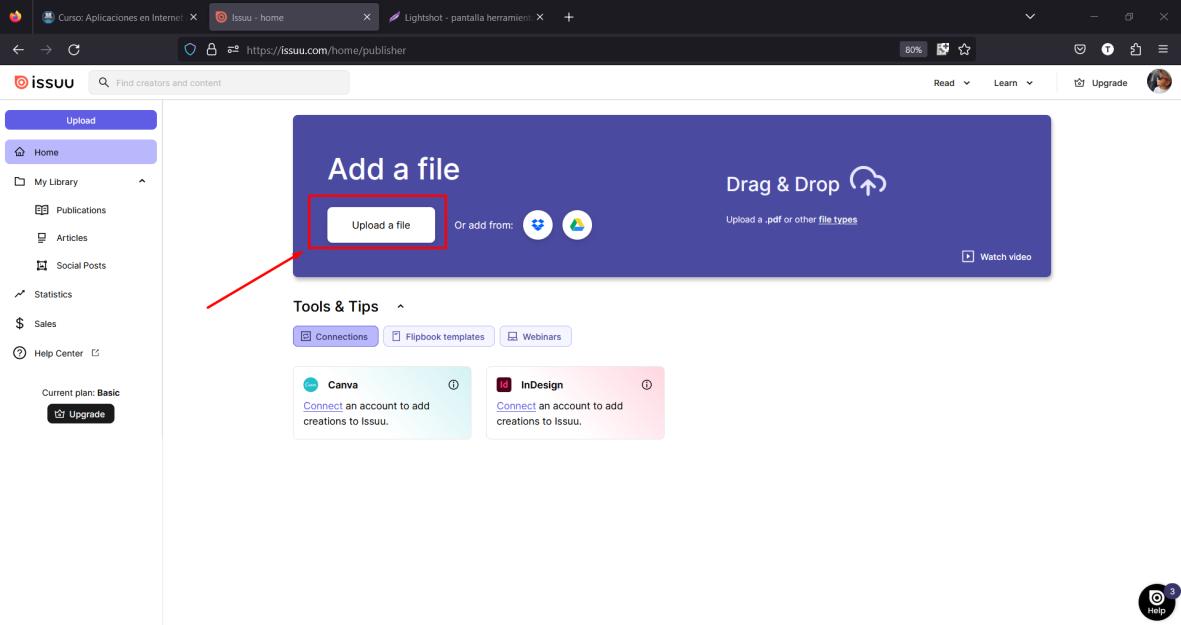The height and width of the screenshot is (625, 1181).
Task: Click the padlock site info icon
Action: pyautogui.click(x=212, y=50)
